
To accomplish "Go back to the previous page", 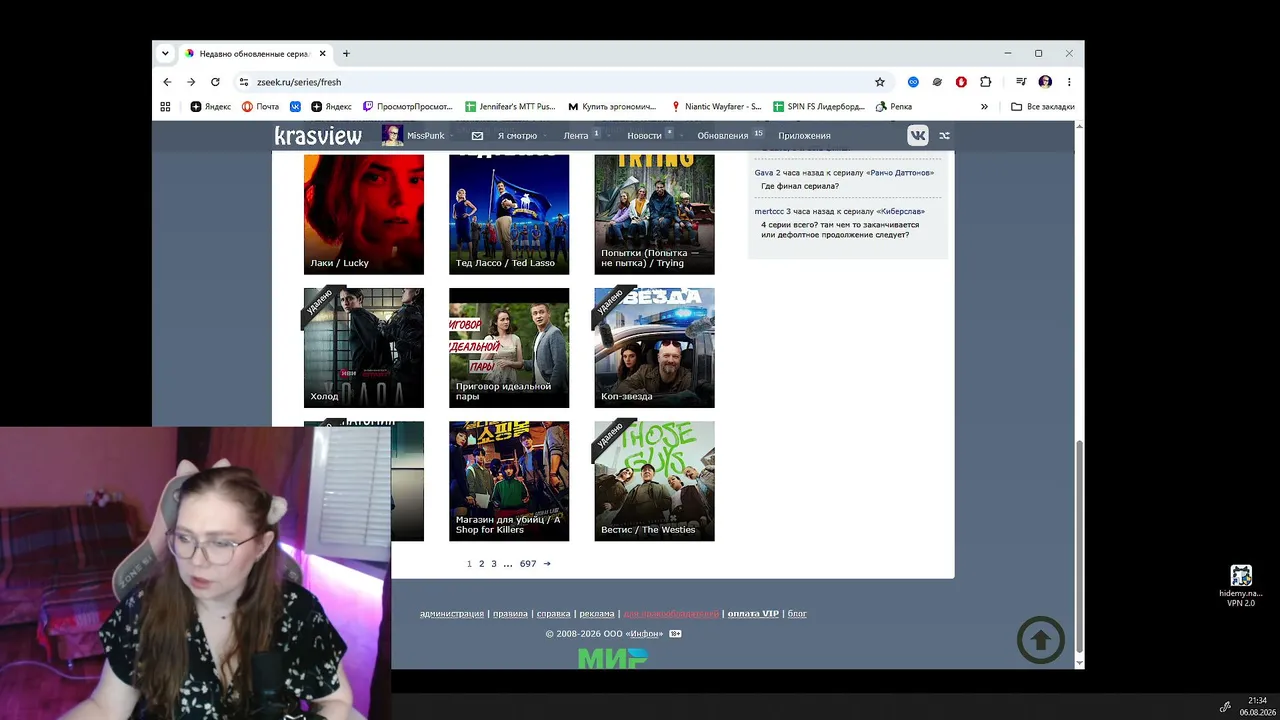I will click(167, 82).
